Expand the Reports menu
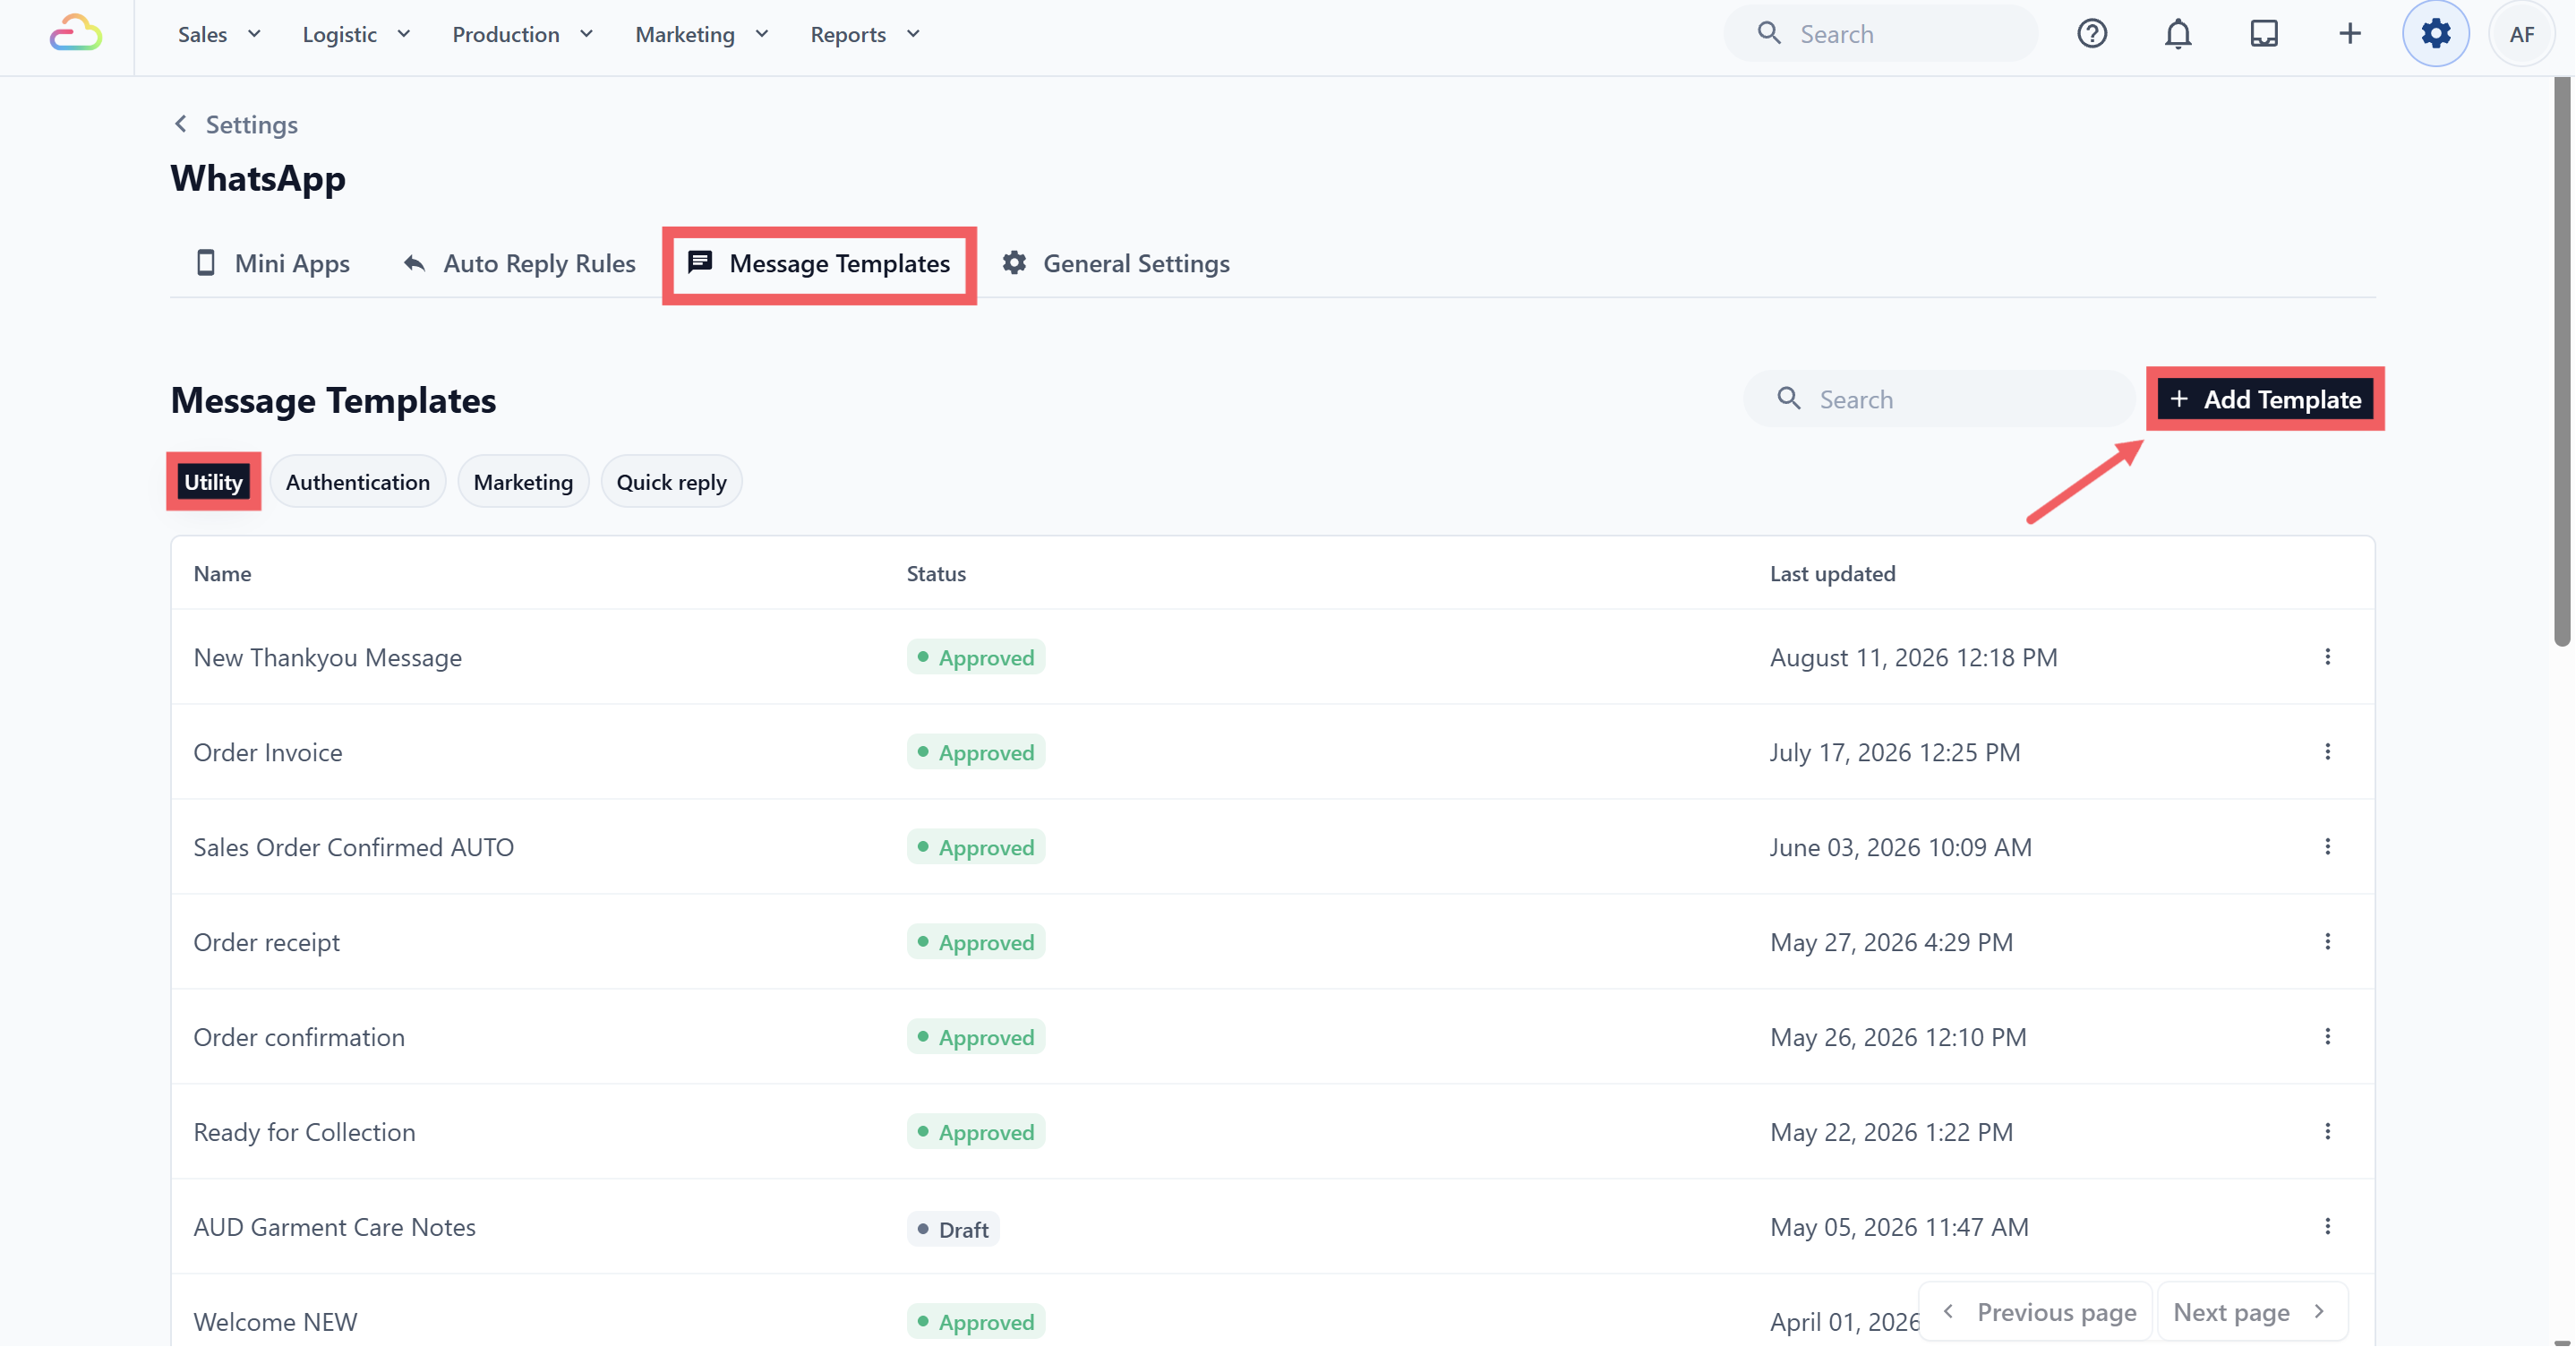 [x=865, y=34]
